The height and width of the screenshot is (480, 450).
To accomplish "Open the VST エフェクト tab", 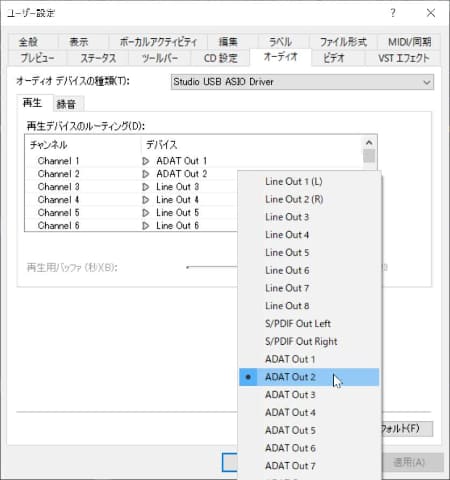I will [x=404, y=58].
